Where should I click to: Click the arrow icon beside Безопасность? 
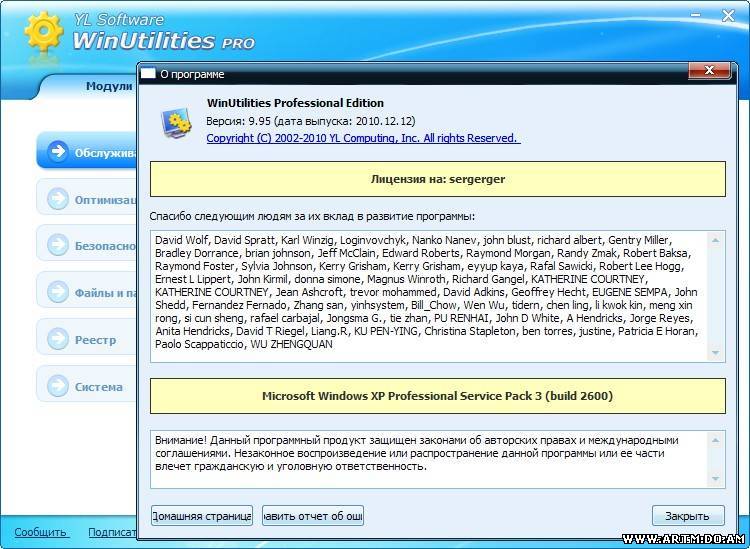tap(58, 245)
